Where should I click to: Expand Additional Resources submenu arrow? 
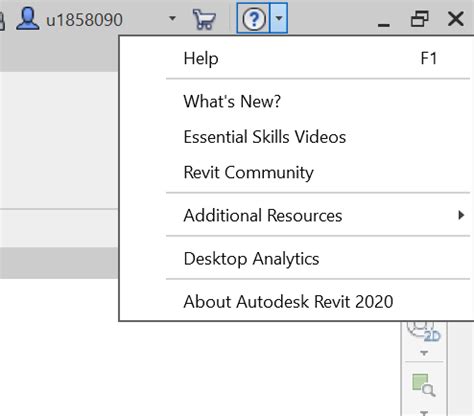pyautogui.click(x=461, y=215)
